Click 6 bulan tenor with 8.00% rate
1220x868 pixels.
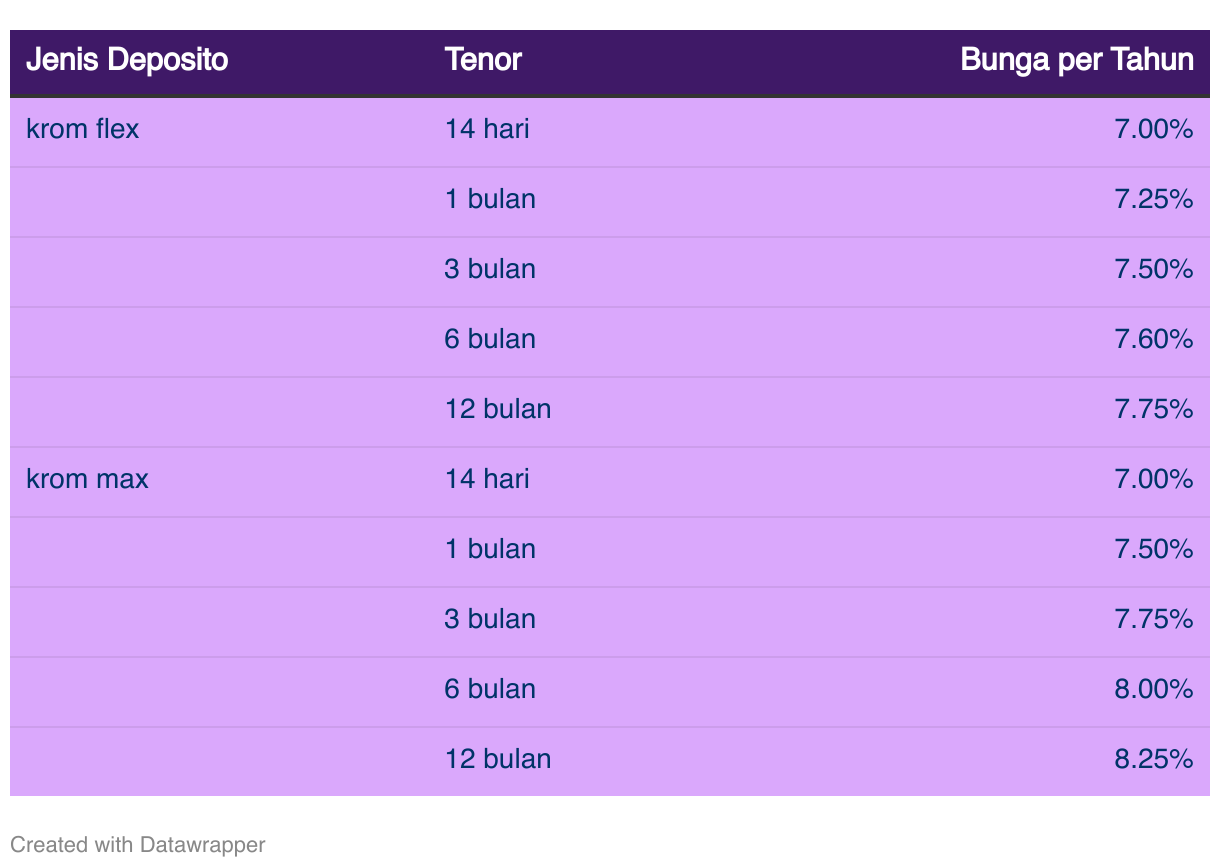490,689
